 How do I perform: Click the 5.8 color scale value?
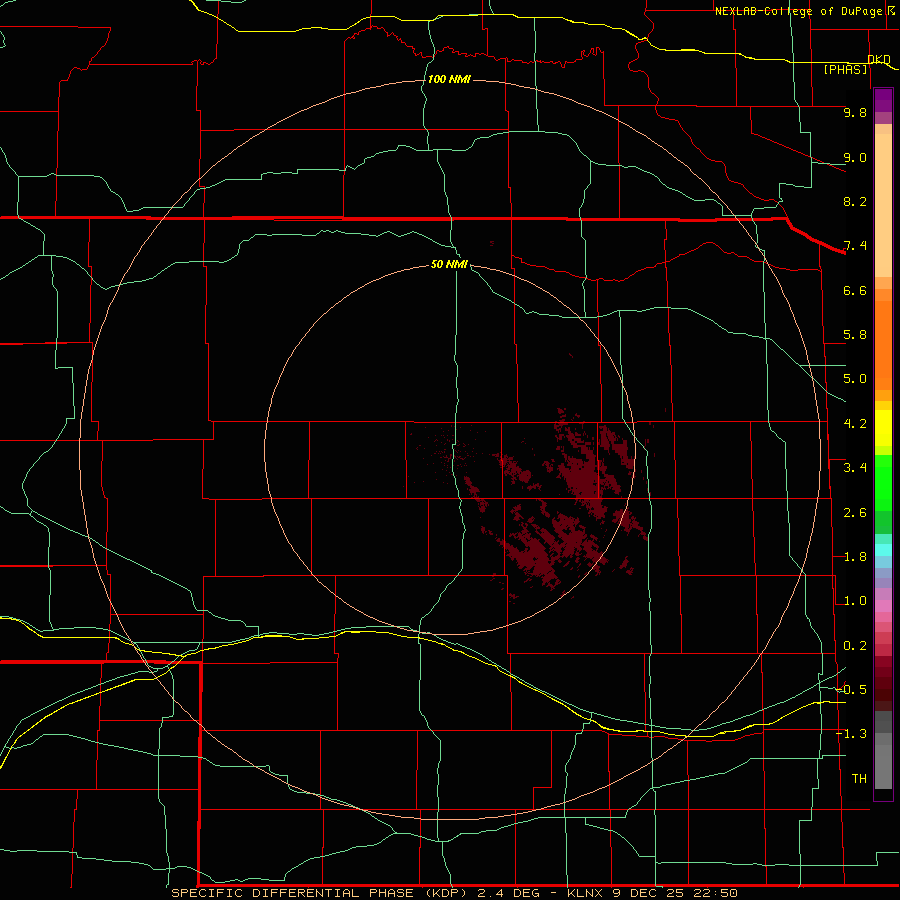click(855, 335)
